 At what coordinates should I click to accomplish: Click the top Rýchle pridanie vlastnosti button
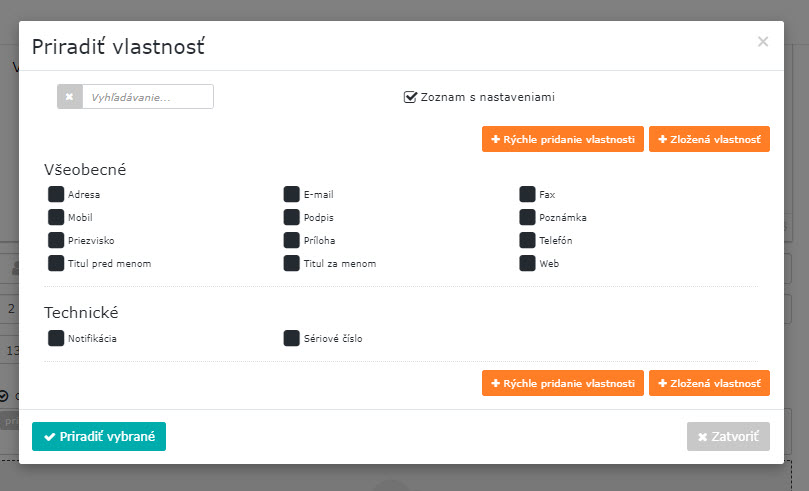pos(562,139)
